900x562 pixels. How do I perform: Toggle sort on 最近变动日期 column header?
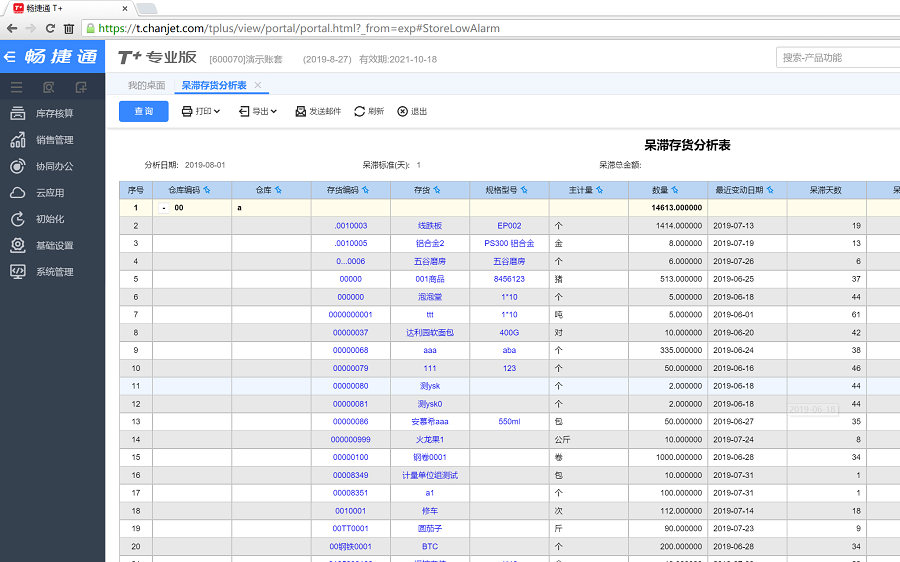coord(769,190)
